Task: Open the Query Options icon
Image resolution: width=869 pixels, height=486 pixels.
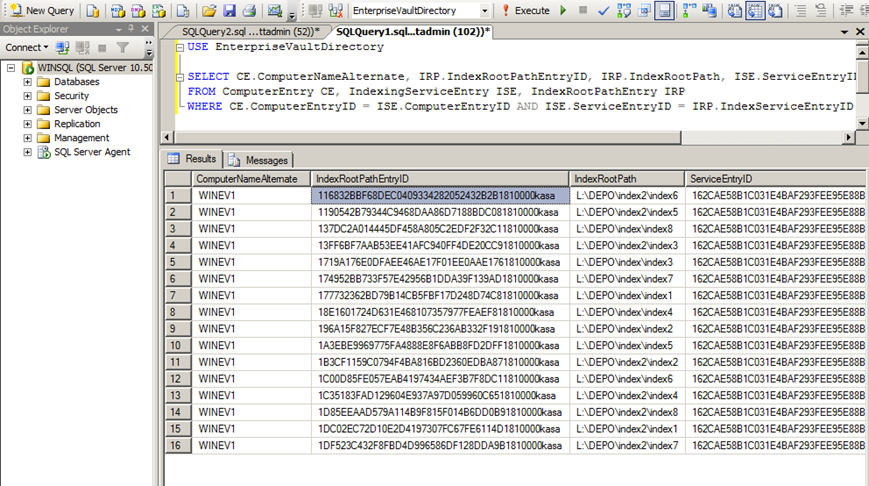Action: (644, 10)
